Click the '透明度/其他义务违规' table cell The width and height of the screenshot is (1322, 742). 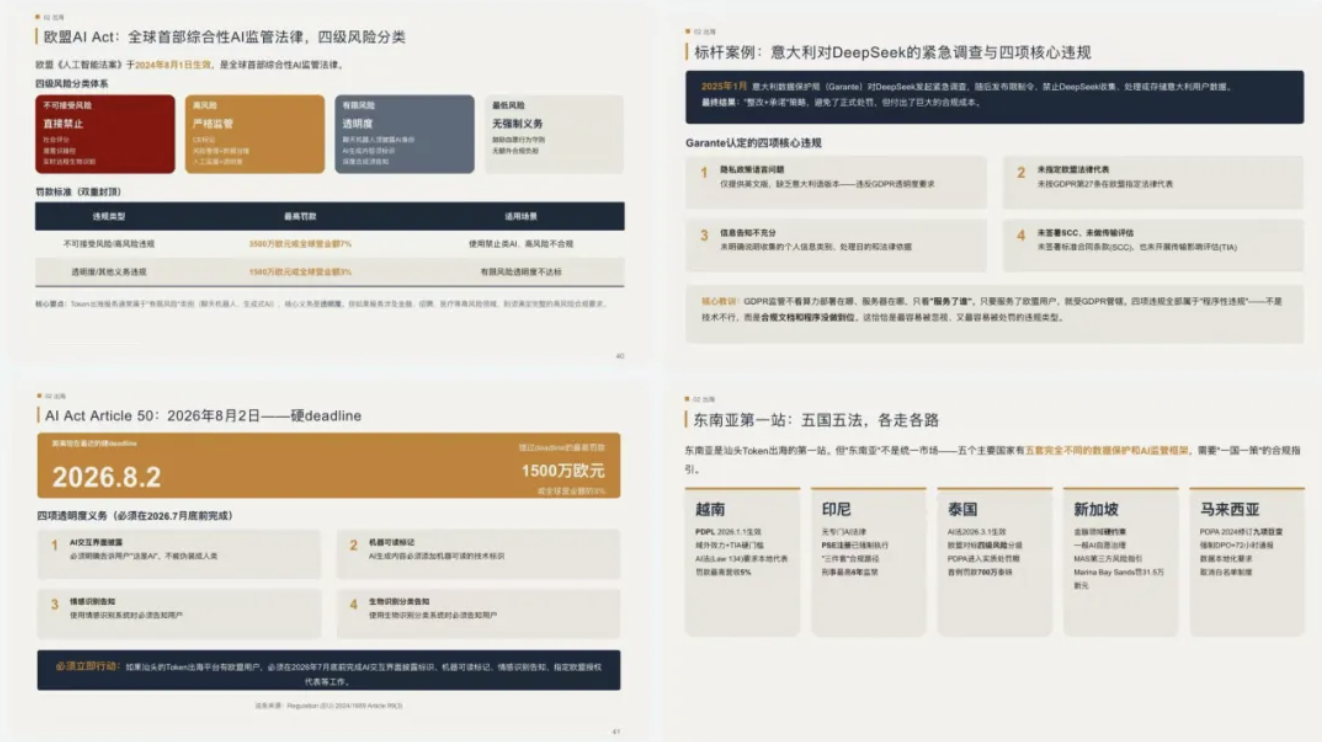click(x=109, y=272)
